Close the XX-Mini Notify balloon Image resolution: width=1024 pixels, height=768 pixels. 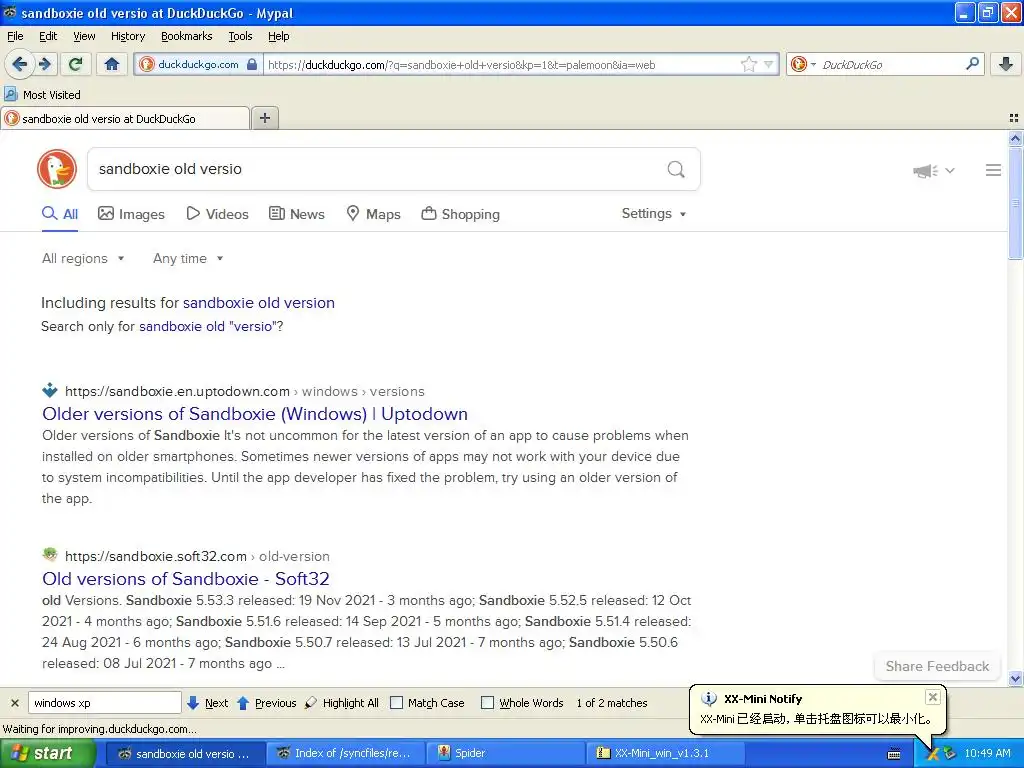point(933,697)
